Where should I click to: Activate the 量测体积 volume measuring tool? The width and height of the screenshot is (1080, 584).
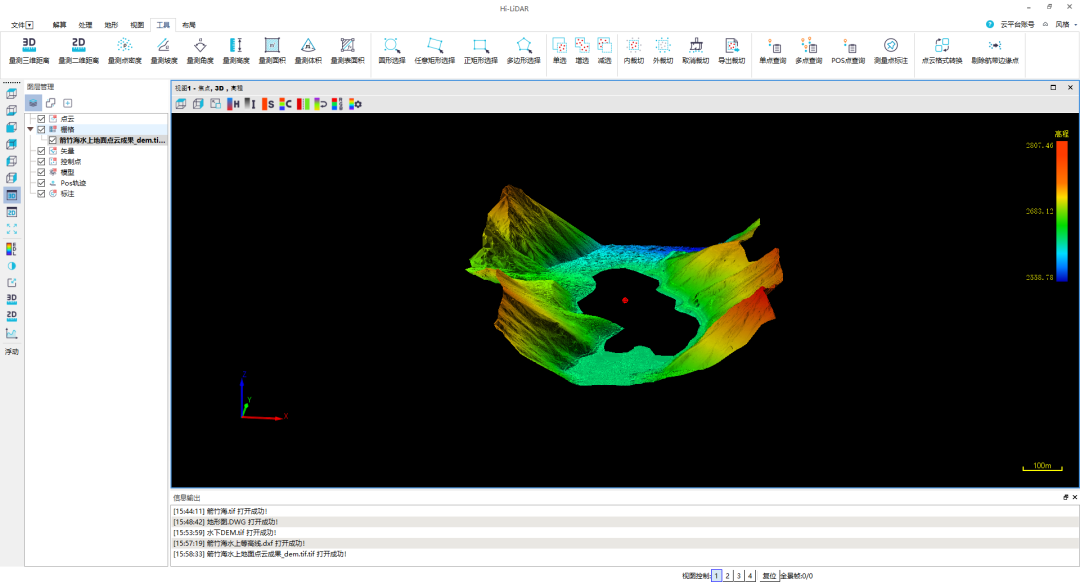308,51
